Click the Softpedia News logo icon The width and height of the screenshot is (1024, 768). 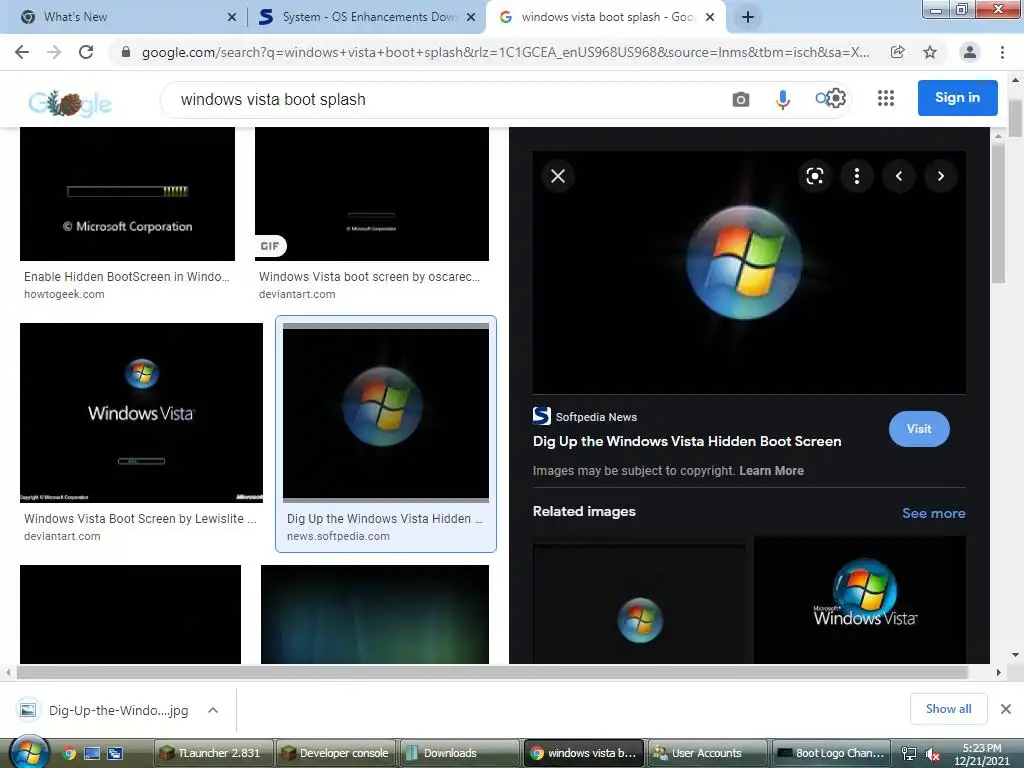[x=541, y=416]
